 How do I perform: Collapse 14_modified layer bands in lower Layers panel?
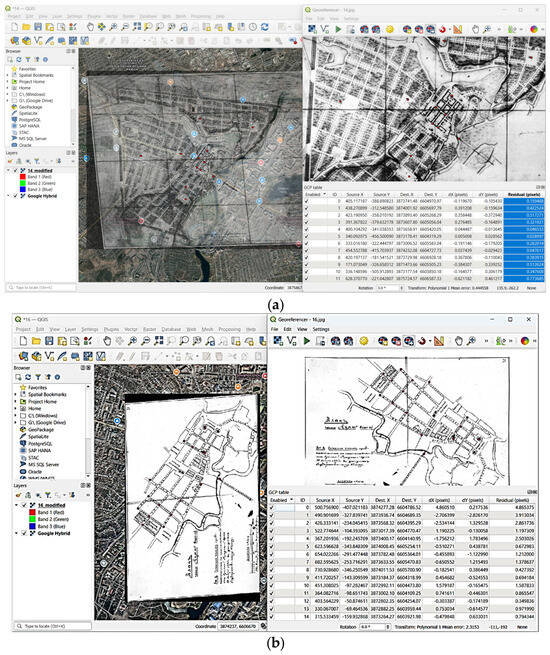pos(17,505)
